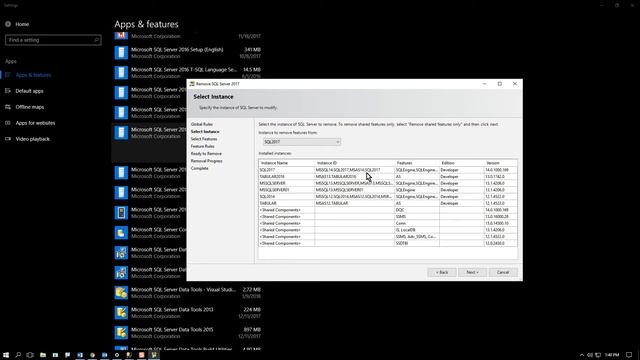Click icon of SQL Server 2016 T-SQL entry
This screenshot has height=360, width=640.
click(121, 73)
